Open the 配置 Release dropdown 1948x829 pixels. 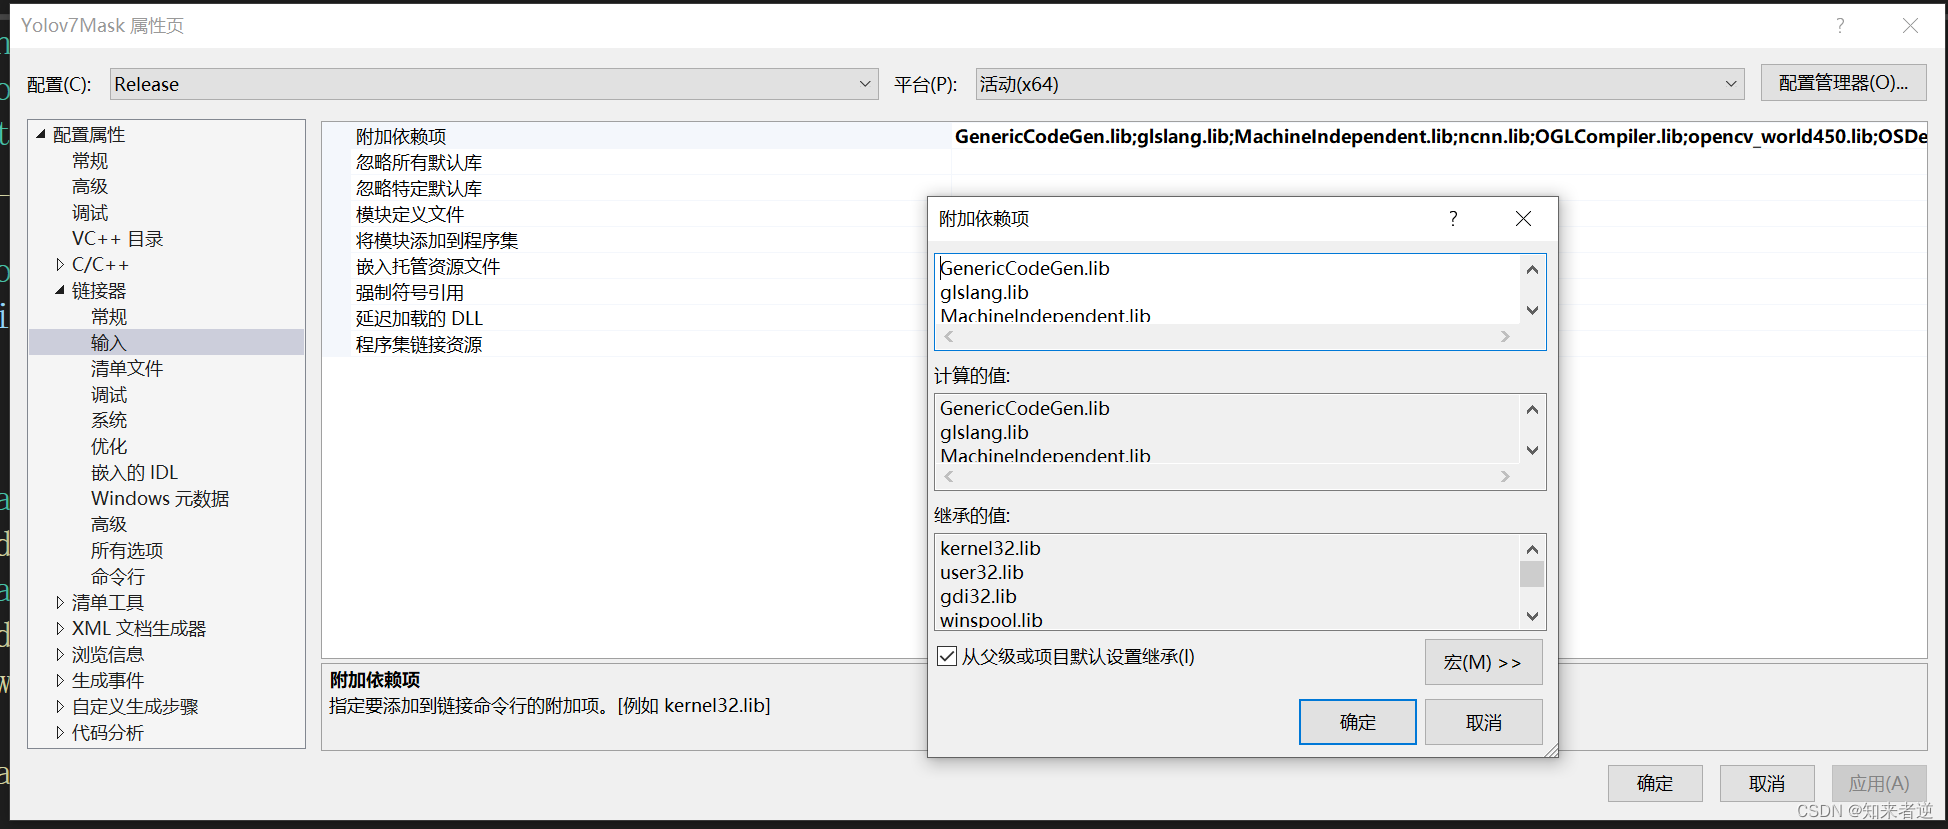[x=493, y=84]
